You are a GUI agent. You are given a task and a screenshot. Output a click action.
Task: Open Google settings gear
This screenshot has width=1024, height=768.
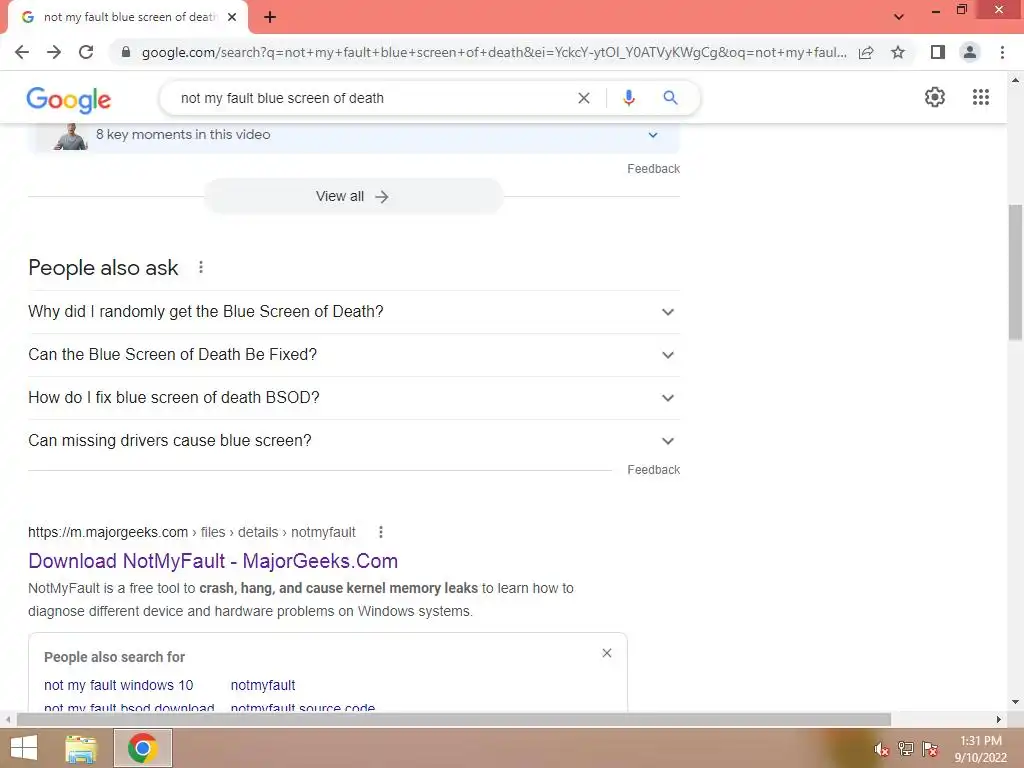935,97
